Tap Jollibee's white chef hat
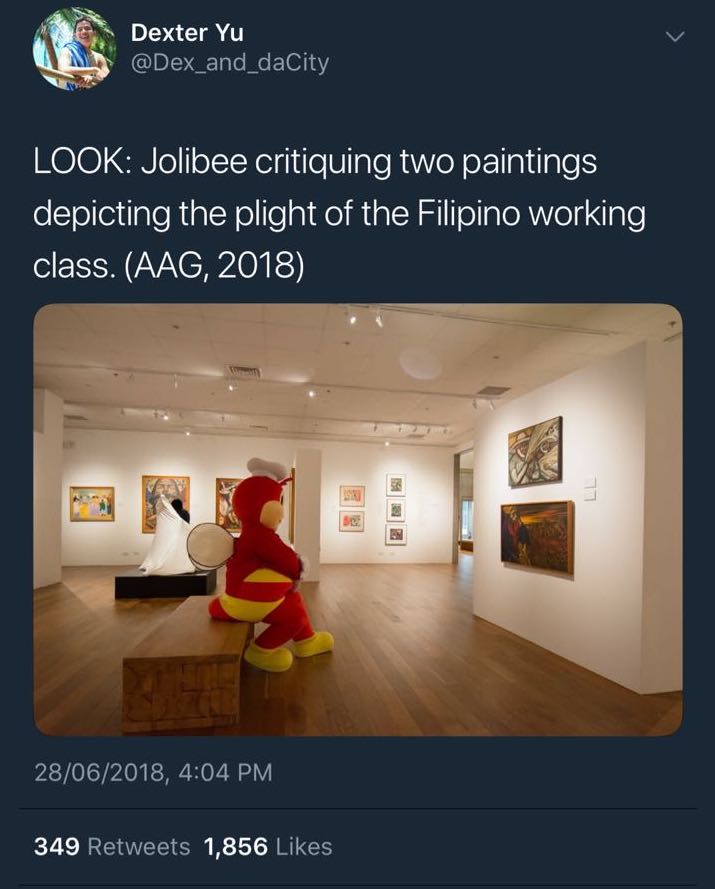The height and width of the screenshot is (889, 715). coord(268,468)
